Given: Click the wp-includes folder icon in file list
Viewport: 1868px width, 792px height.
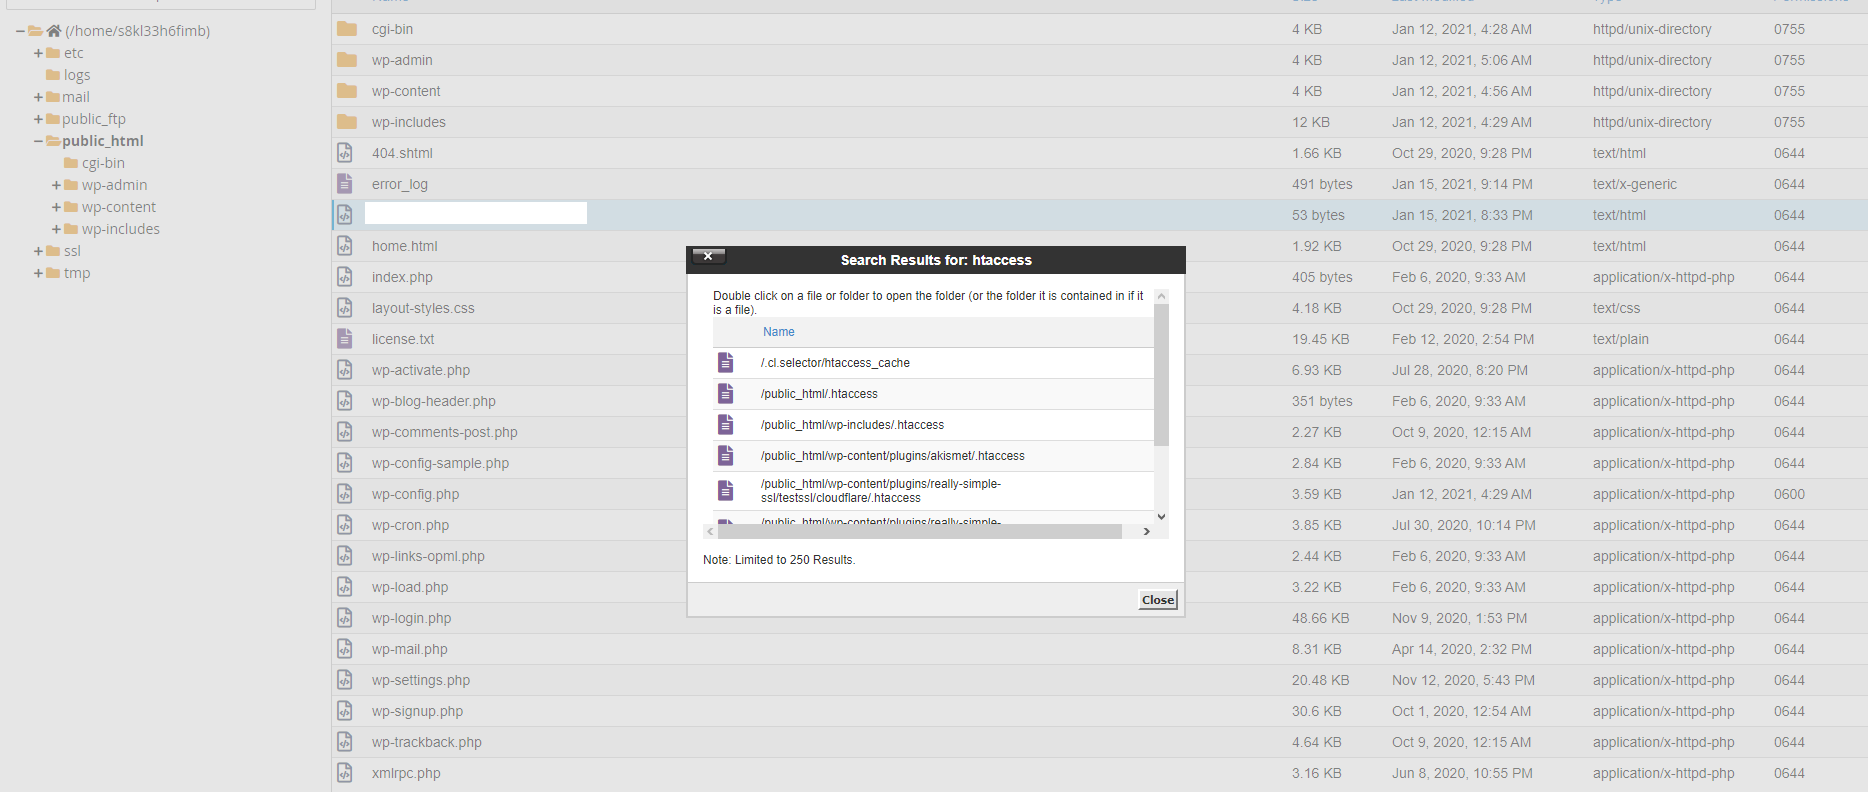Looking at the screenshot, I should [x=347, y=122].
